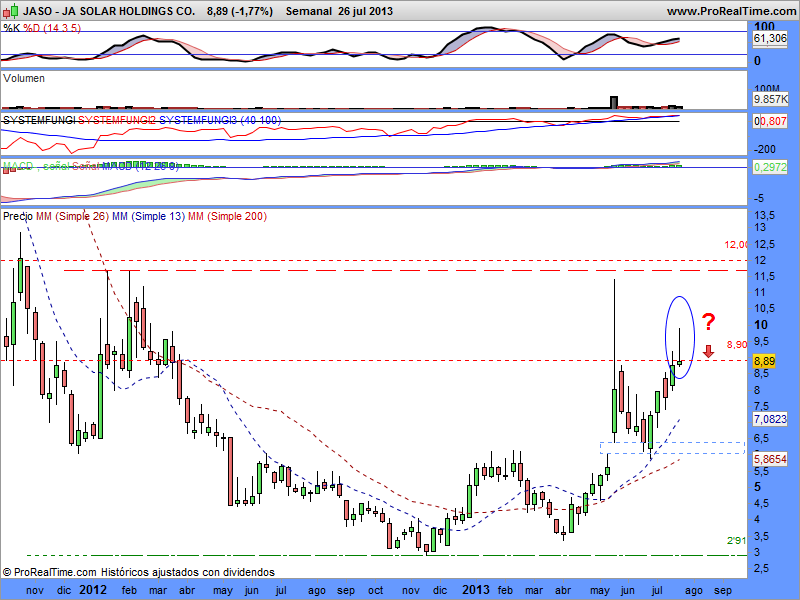Click the 7,0823 moving average value box
800x600 pixels.
click(x=770, y=419)
